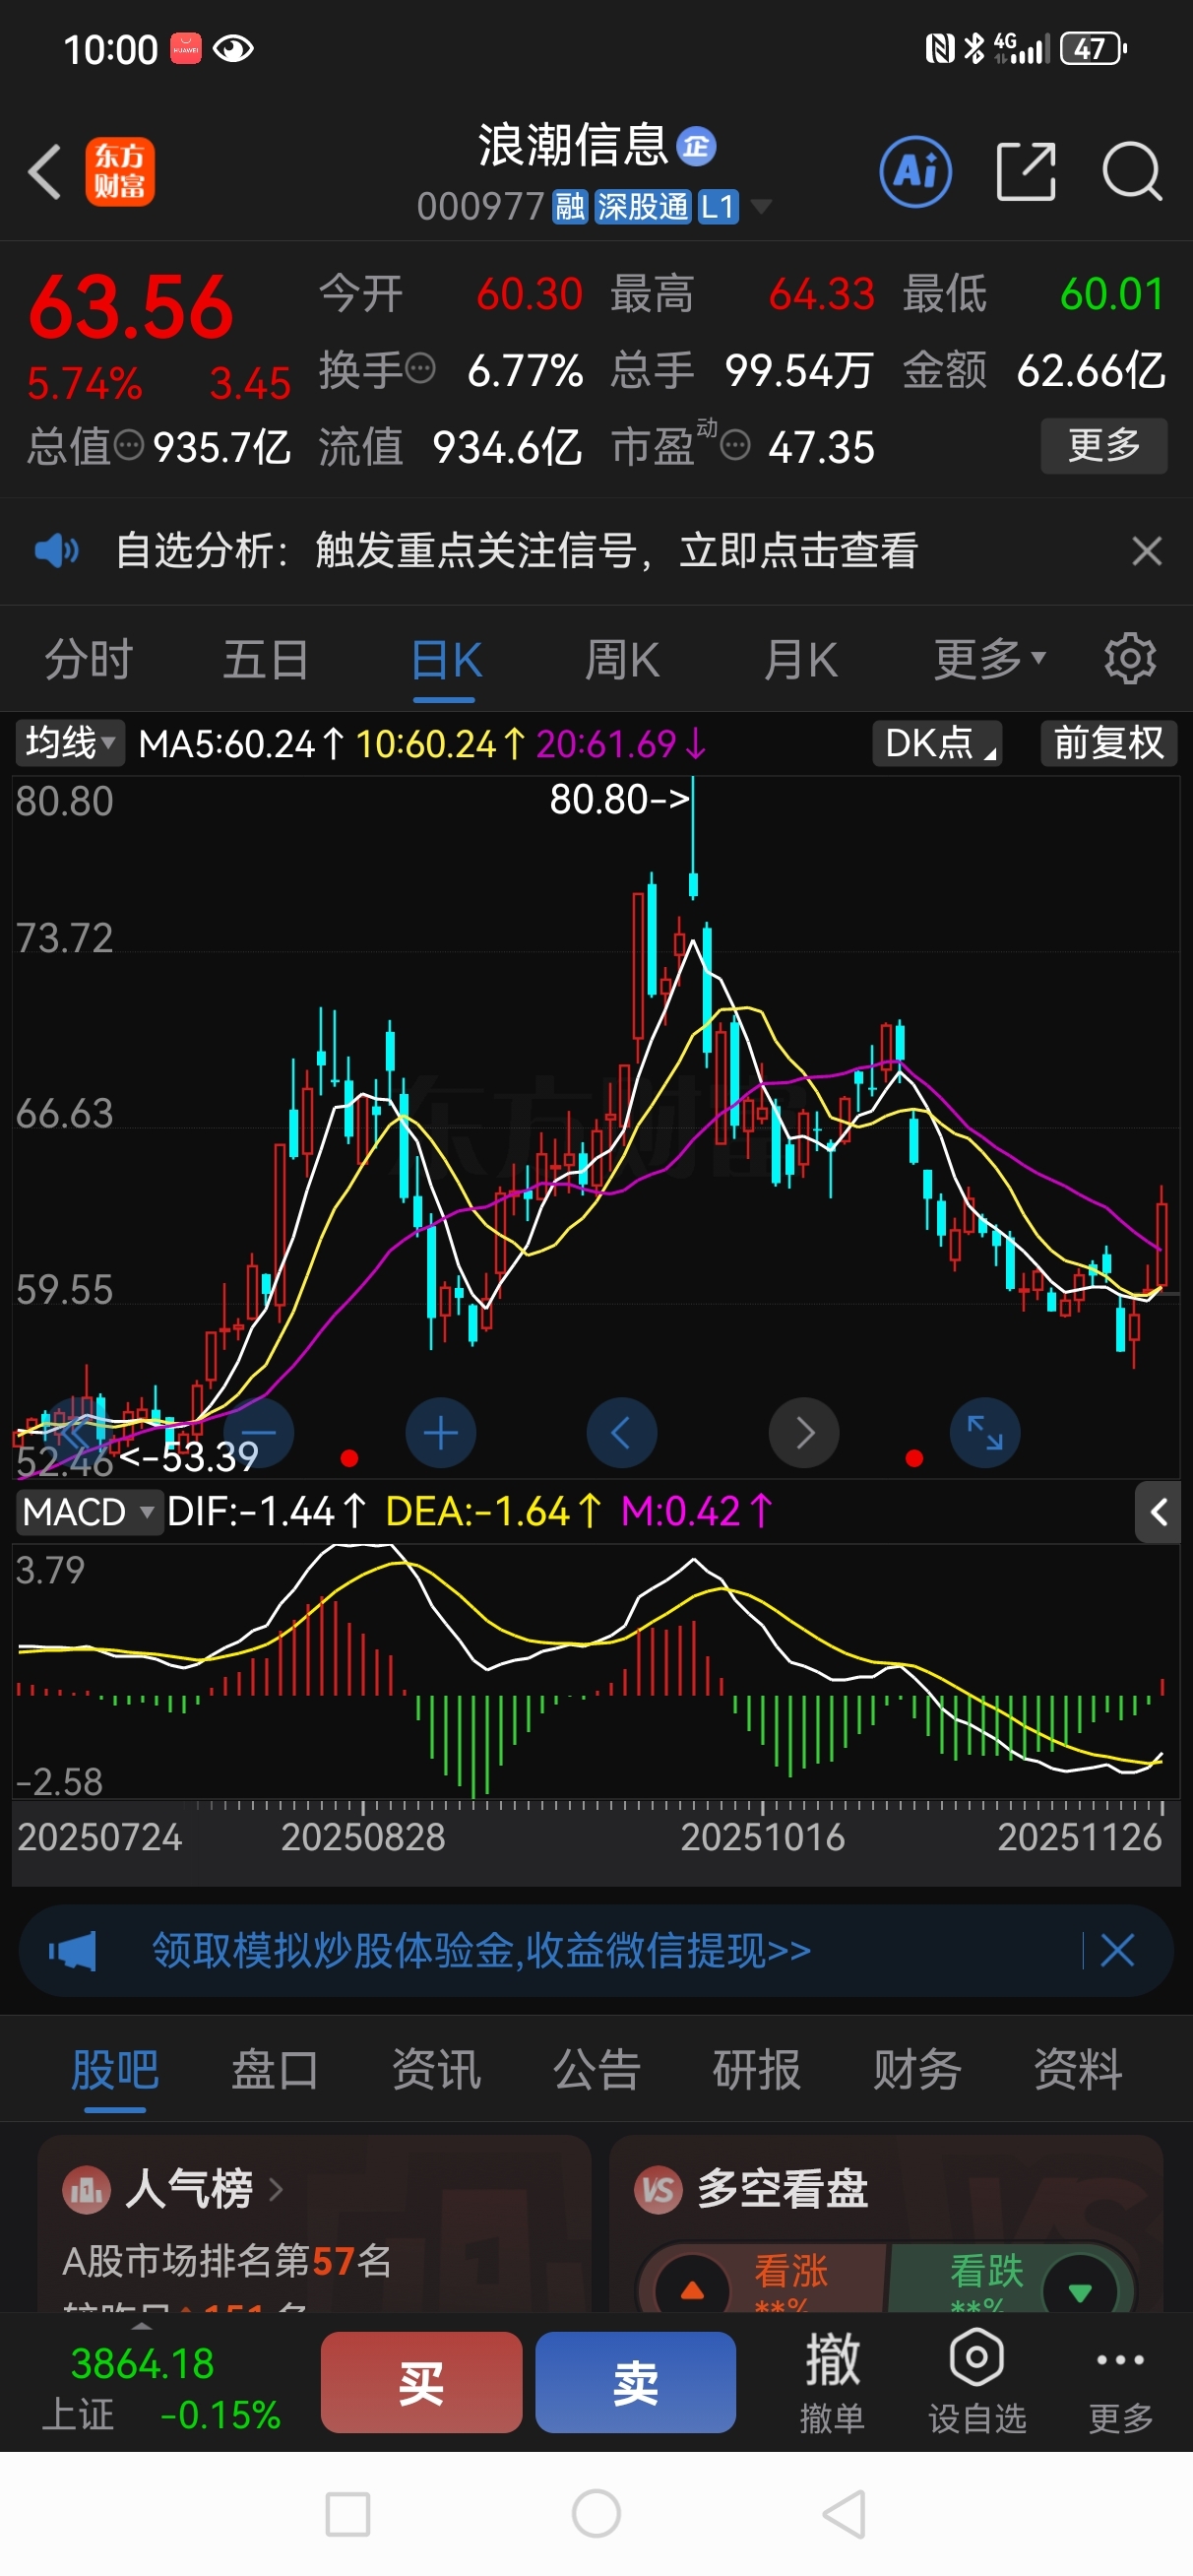
Task: Tap the 更多 button beside 市盈
Action: (1104, 445)
